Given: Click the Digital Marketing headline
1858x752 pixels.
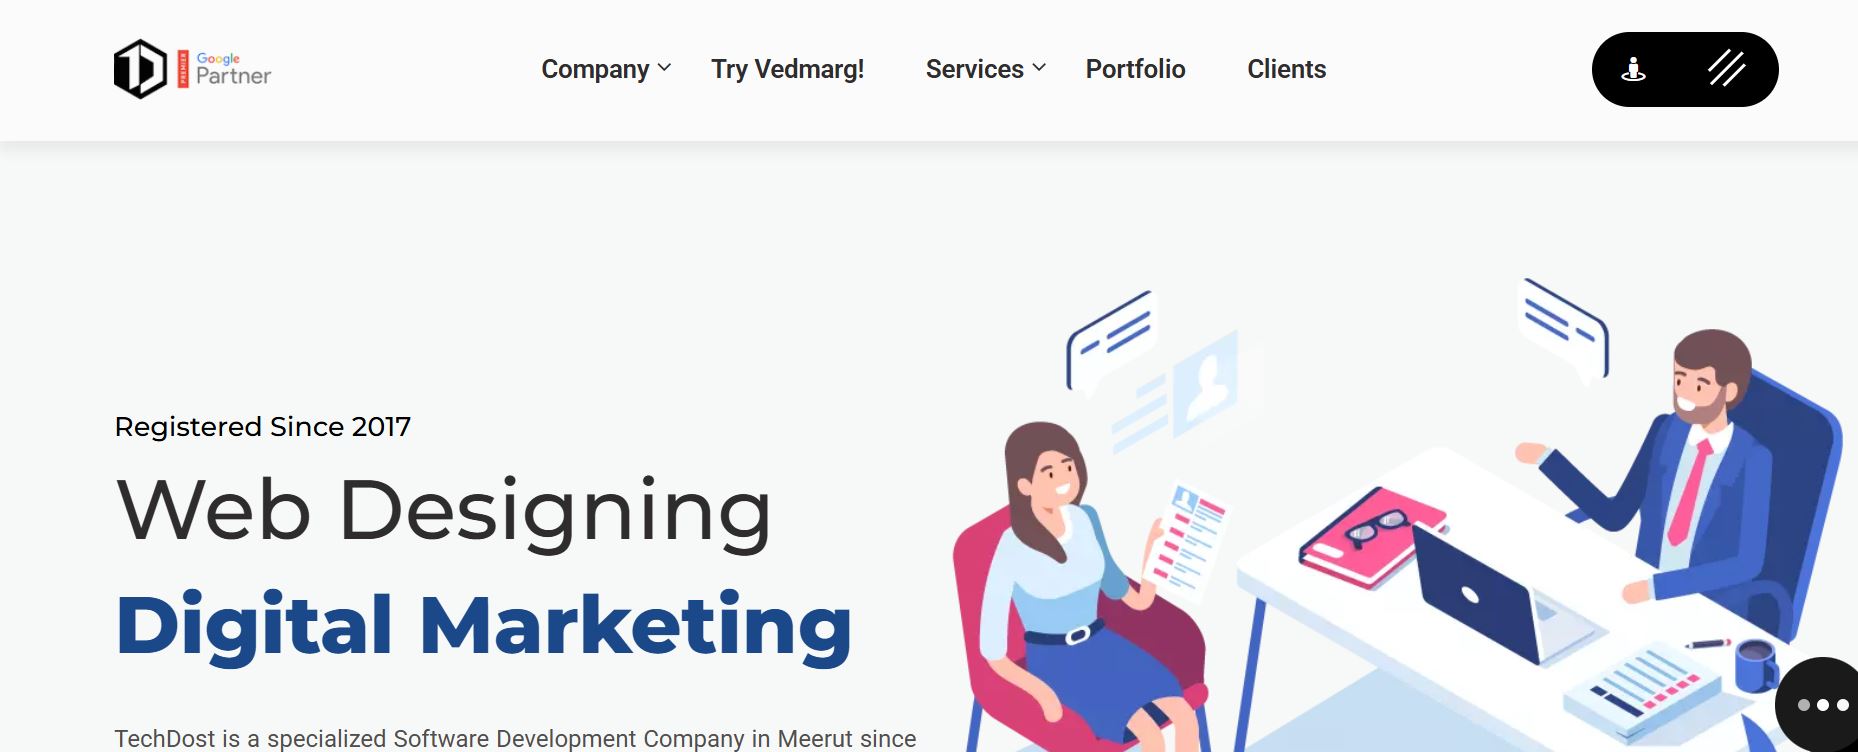Looking at the screenshot, I should (484, 626).
